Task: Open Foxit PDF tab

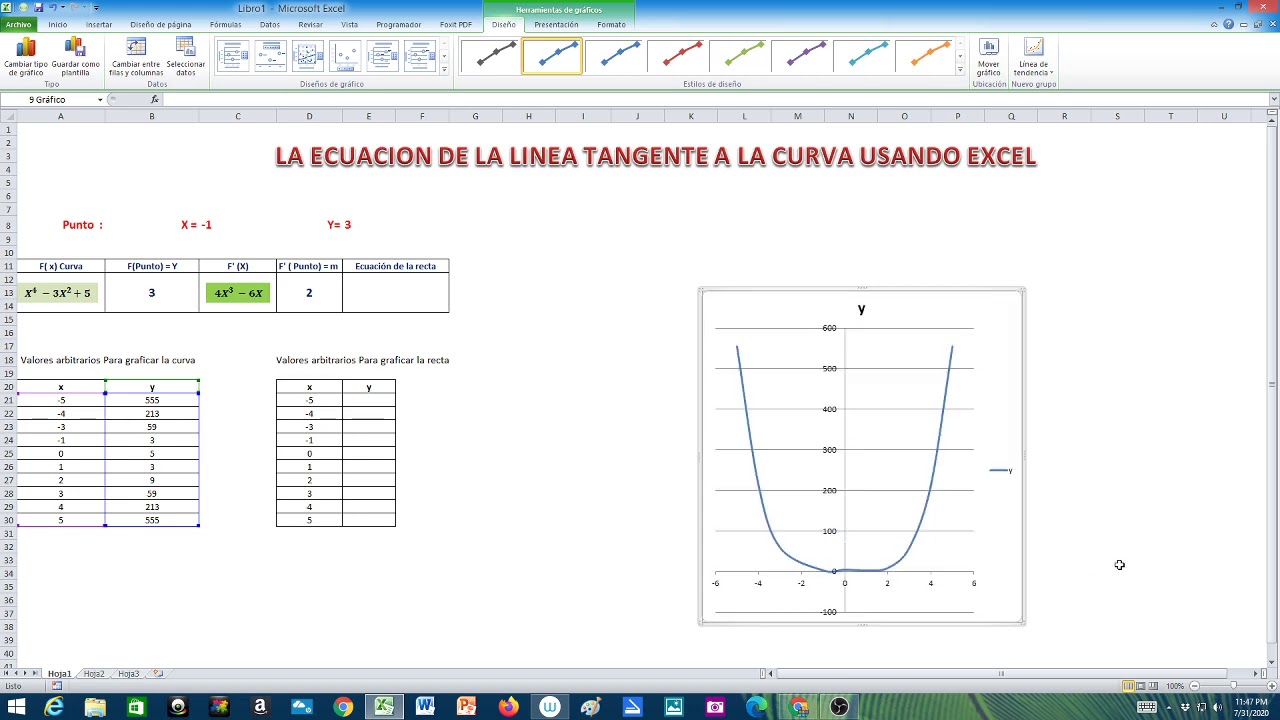Action: 456,24
